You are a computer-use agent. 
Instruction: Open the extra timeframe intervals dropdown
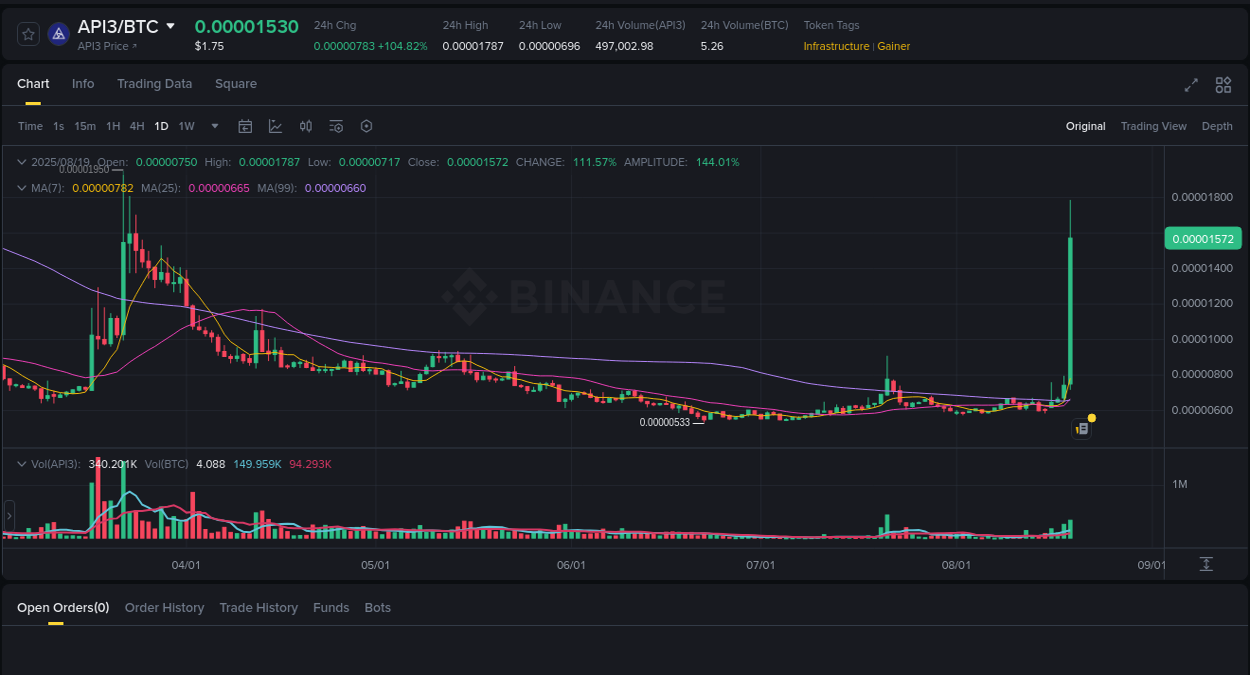(214, 126)
